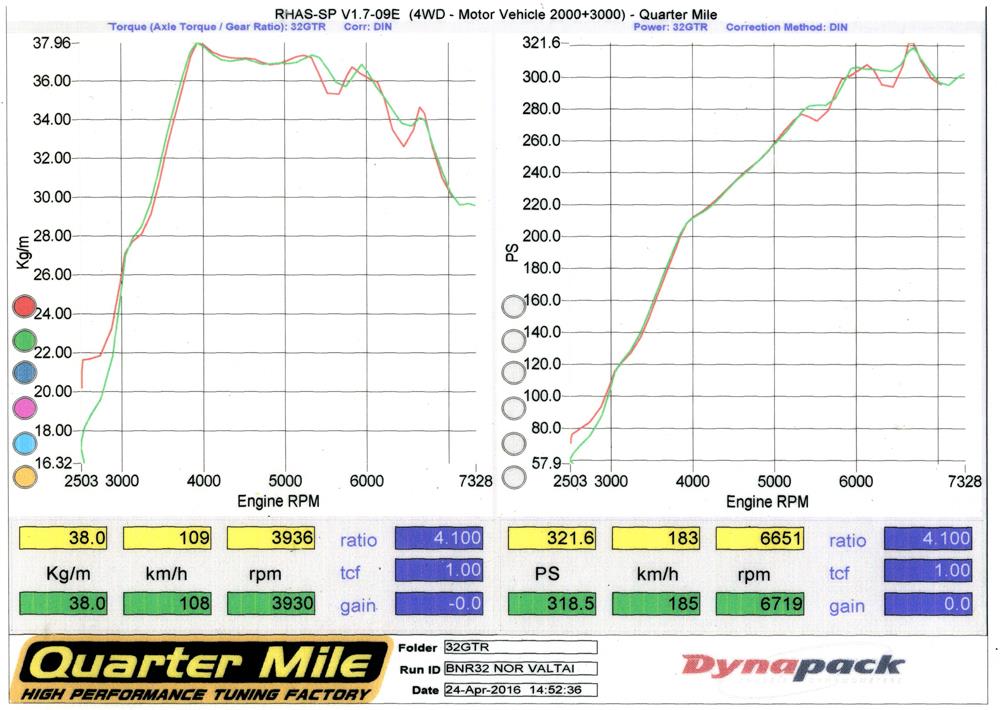Click the green 6719 rpm field

tap(760, 603)
